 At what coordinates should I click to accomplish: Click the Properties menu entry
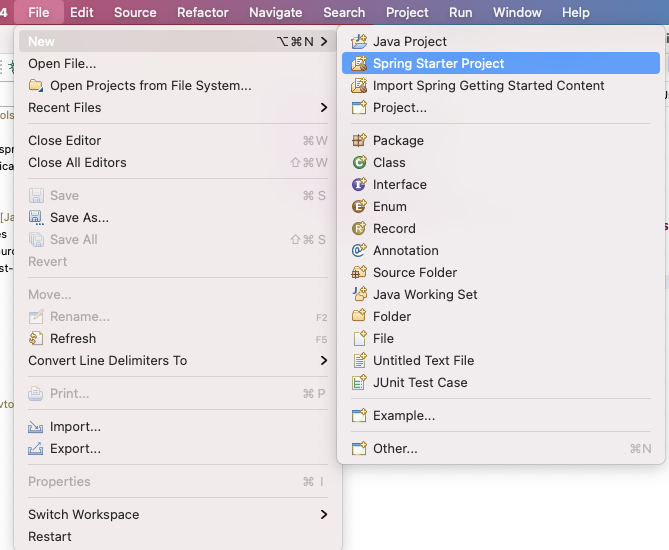[177, 481]
